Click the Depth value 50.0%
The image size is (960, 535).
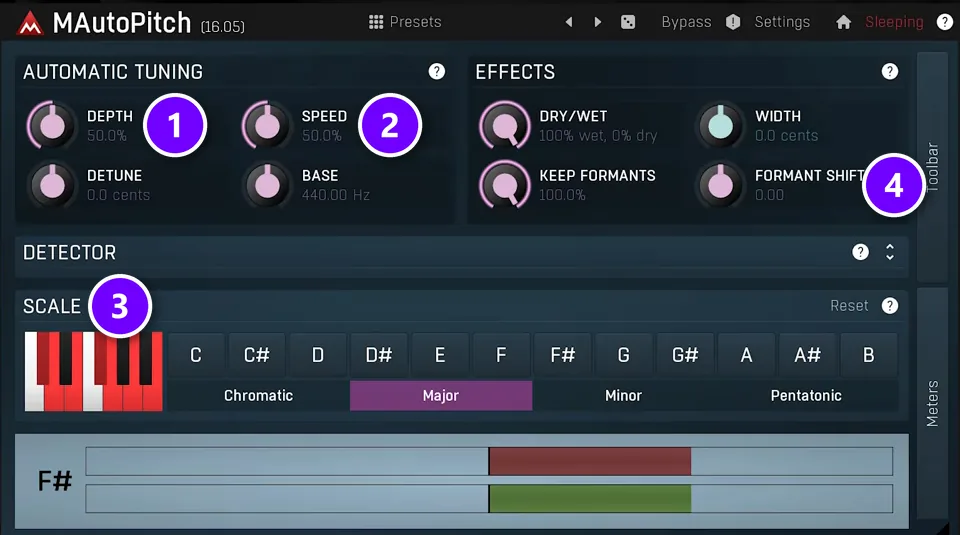(107, 135)
